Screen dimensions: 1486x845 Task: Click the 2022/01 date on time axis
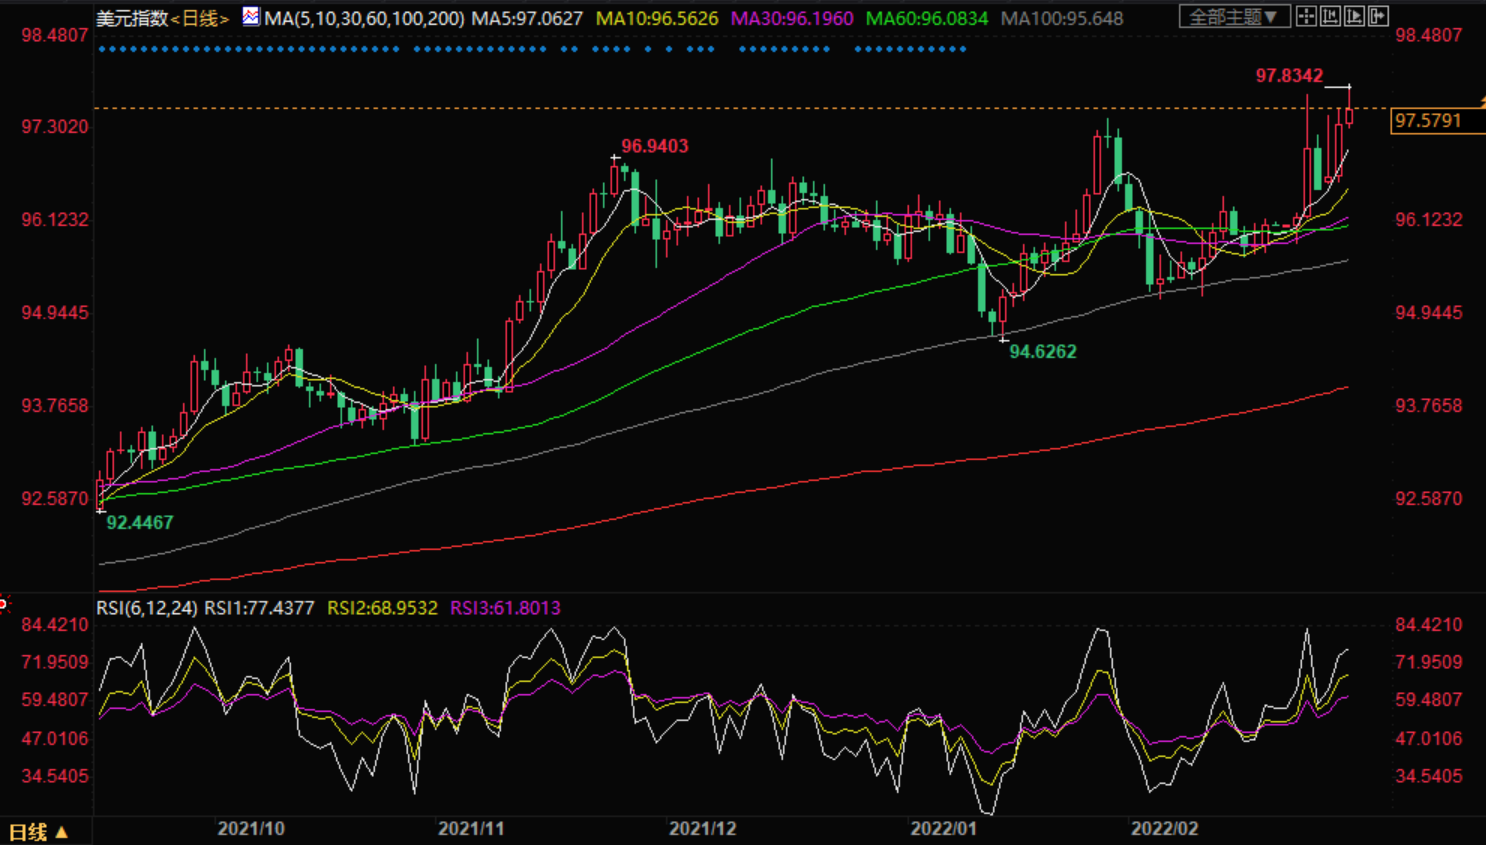(943, 829)
